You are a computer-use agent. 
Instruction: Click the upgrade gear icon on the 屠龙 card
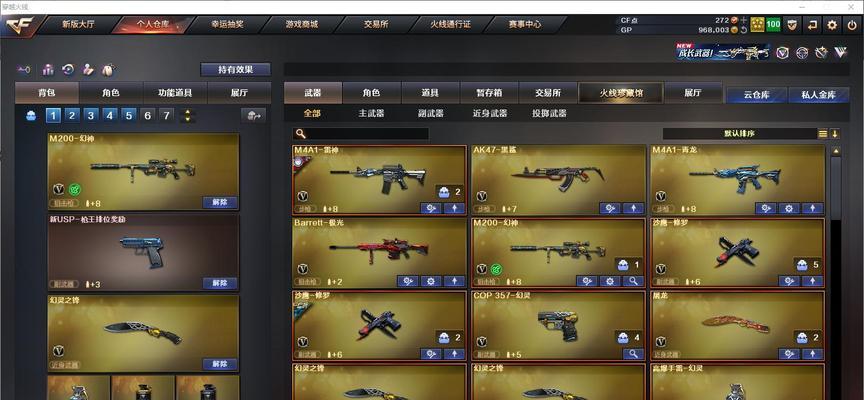(x=789, y=354)
